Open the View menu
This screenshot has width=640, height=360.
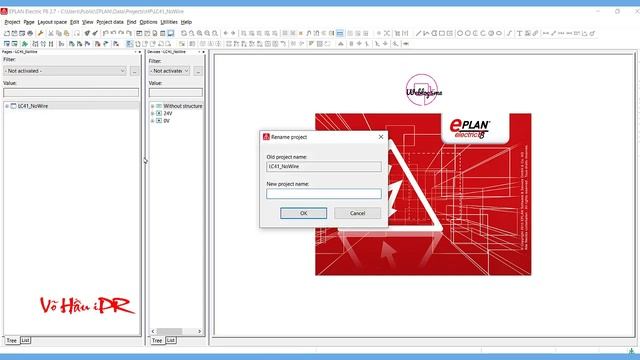[x=87, y=22]
